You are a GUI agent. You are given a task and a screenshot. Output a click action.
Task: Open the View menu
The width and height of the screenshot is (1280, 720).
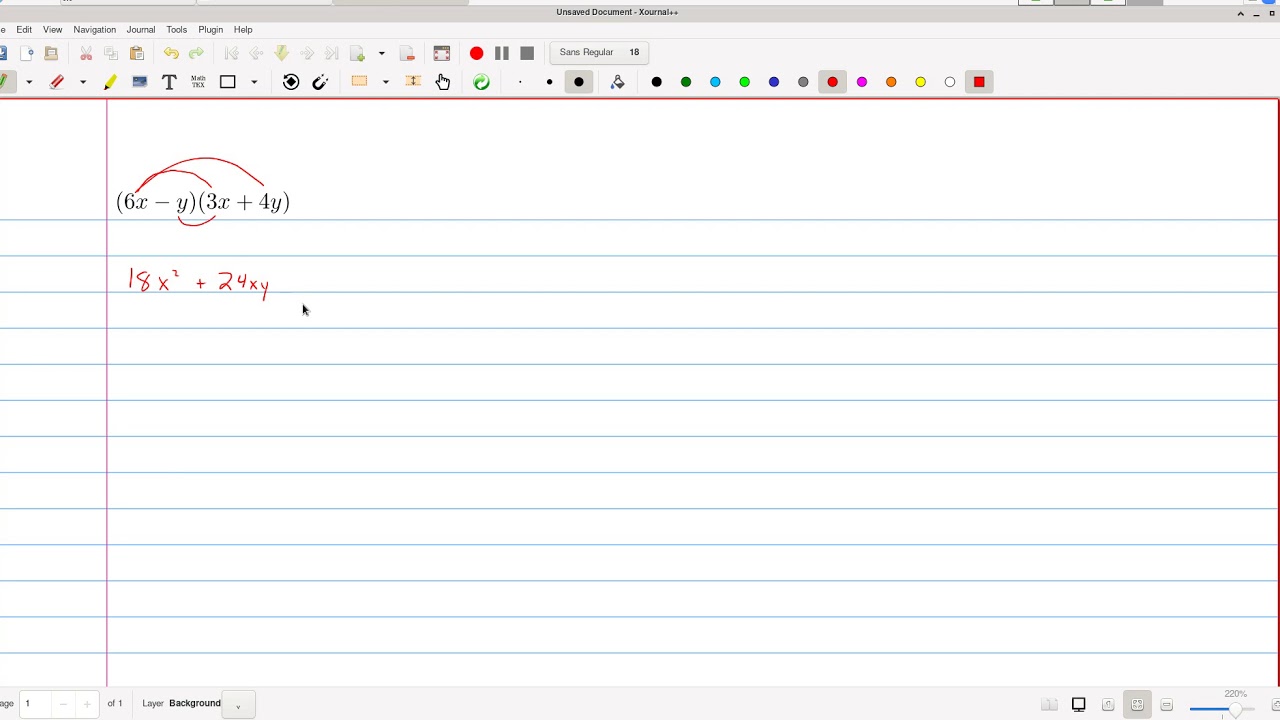pyautogui.click(x=52, y=30)
